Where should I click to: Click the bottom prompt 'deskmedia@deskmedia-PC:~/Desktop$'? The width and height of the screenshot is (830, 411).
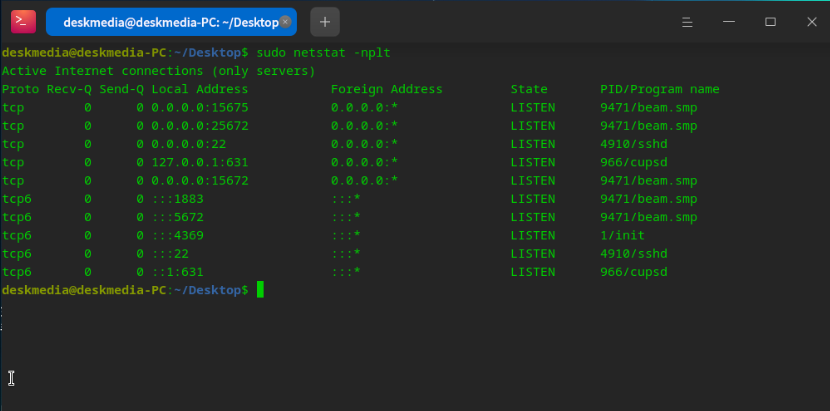pyautogui.click(x=125, y=290)
